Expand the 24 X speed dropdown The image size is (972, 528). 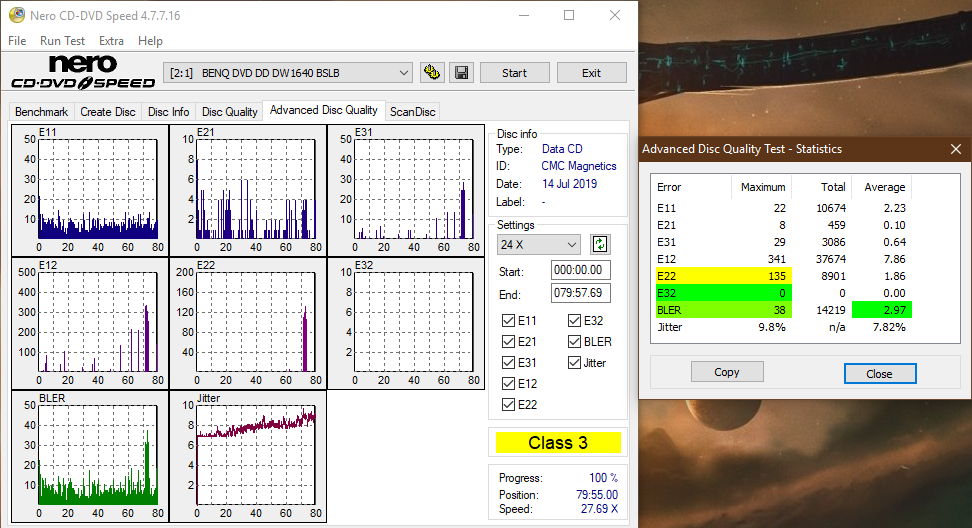[538, 245]
